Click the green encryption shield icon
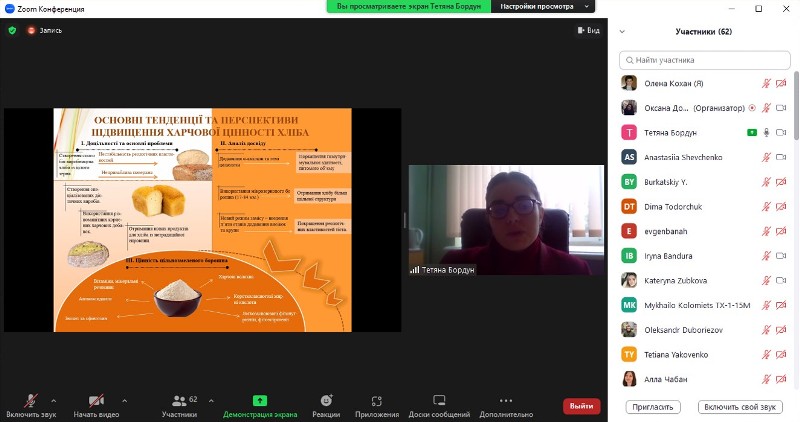Screen dimensions: 800x422 (x=12, y=31)
